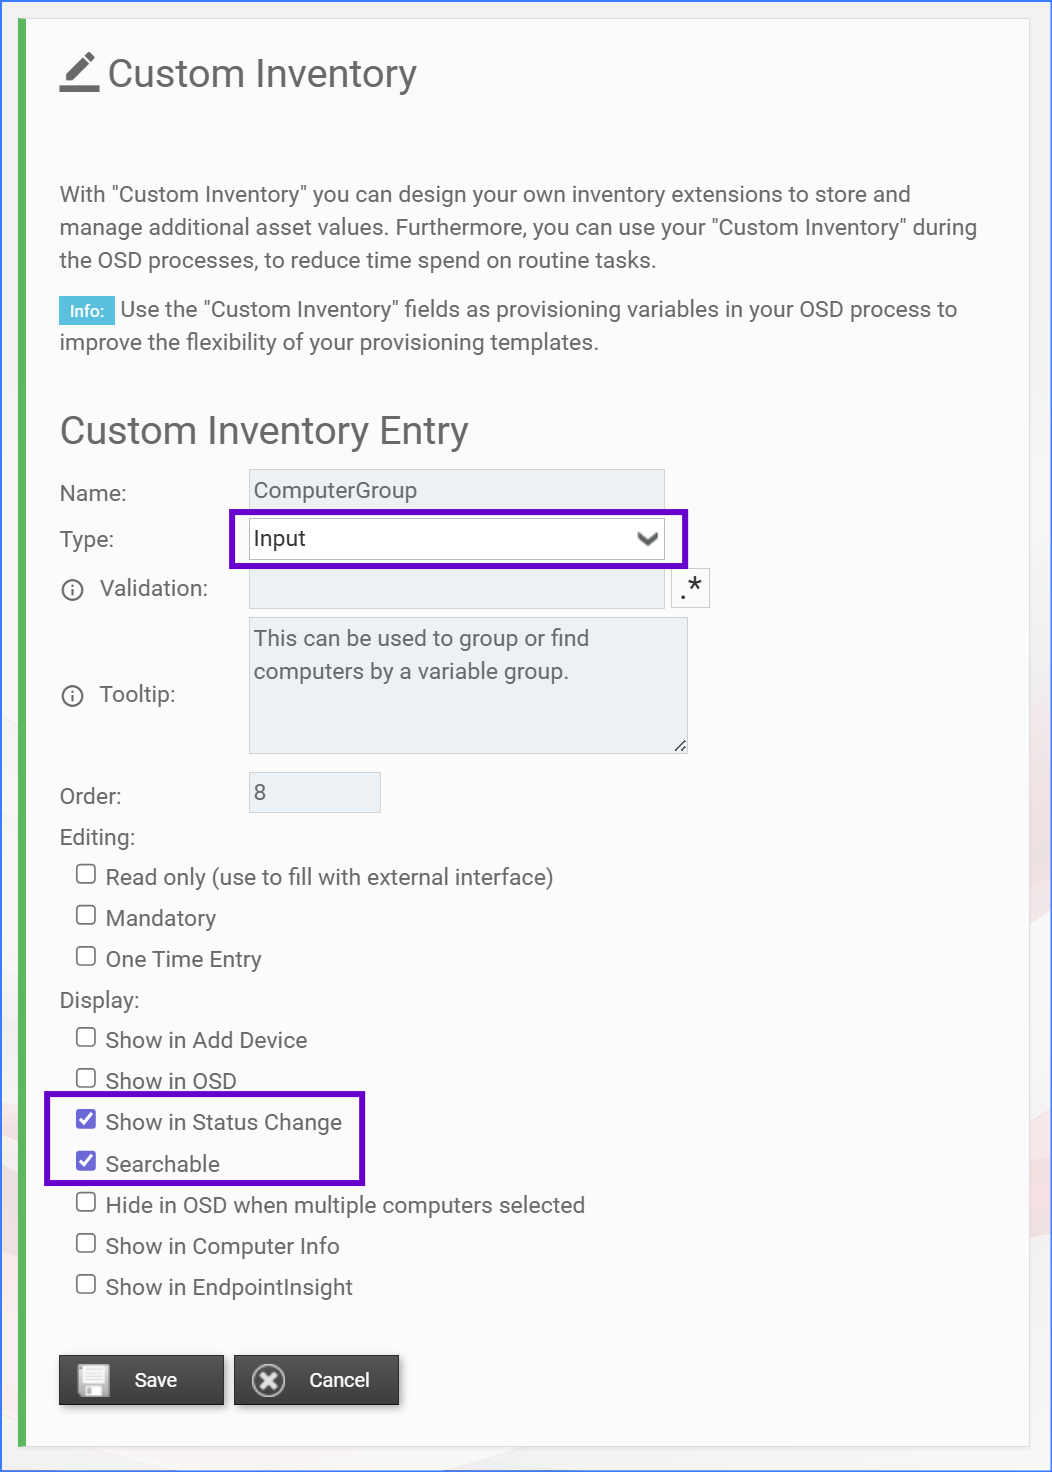Click the X circle icon on Cancel
This screenshot has height=1472, width=1052.
tap(268, 1381)
